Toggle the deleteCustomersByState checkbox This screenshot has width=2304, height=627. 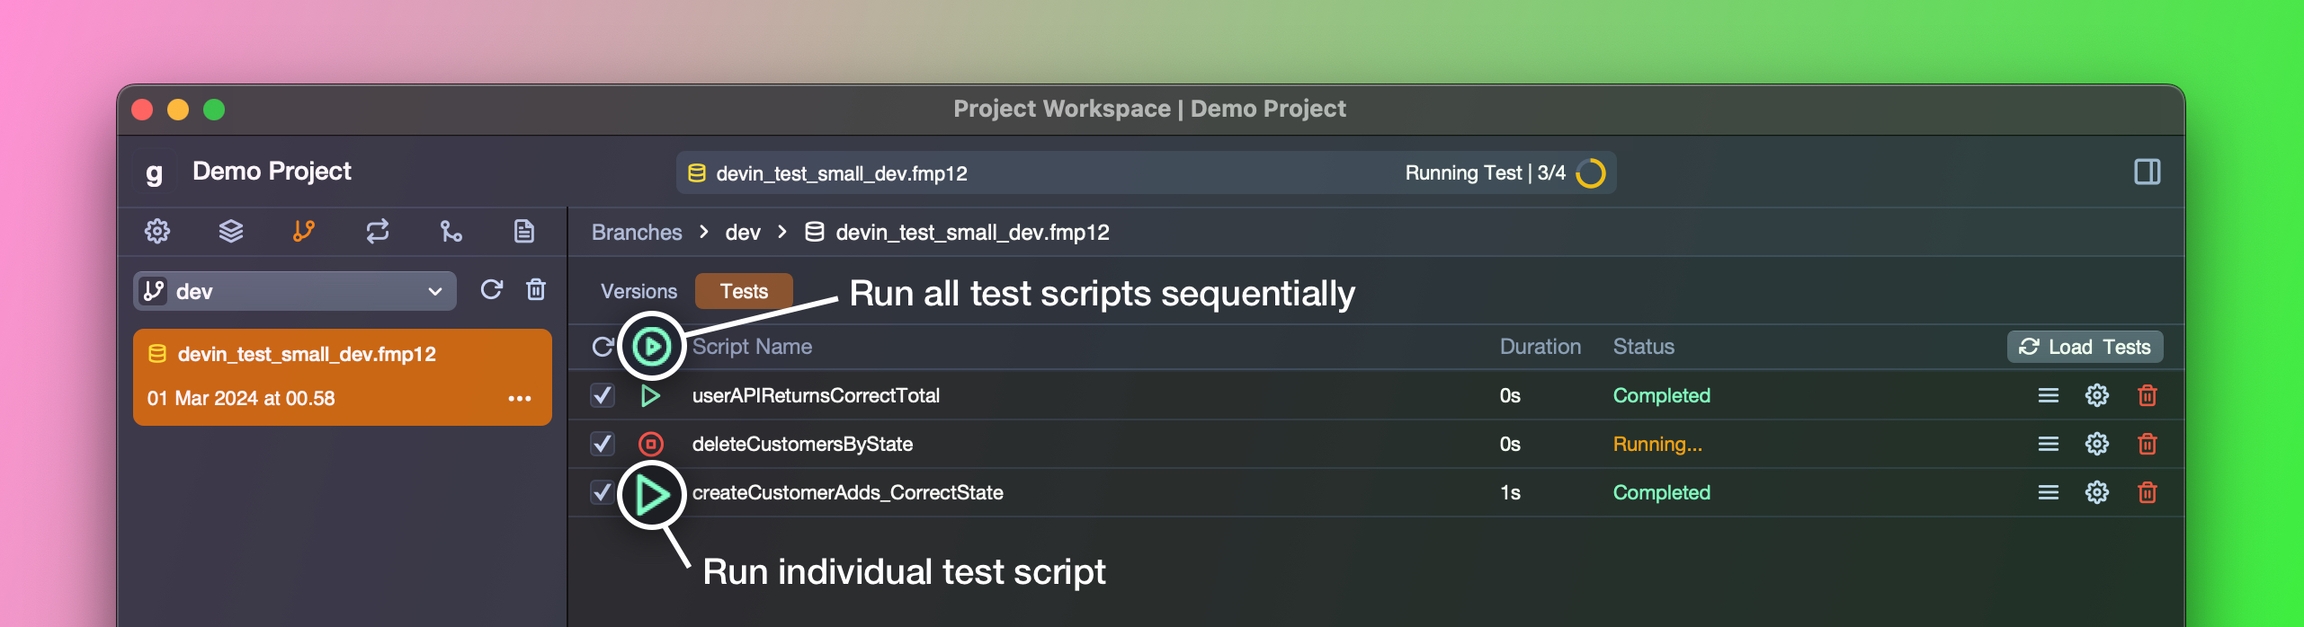point(602,444)
